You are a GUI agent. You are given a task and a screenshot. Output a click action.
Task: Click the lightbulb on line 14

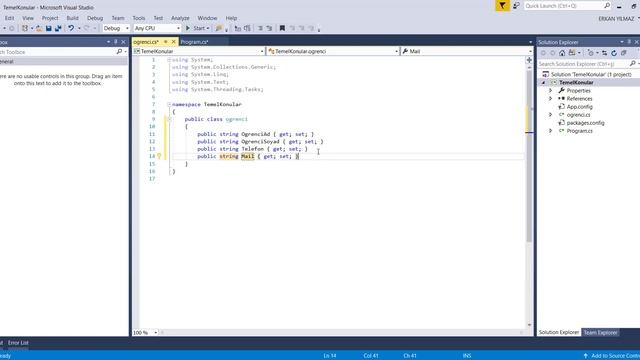[x=159, y=156]
